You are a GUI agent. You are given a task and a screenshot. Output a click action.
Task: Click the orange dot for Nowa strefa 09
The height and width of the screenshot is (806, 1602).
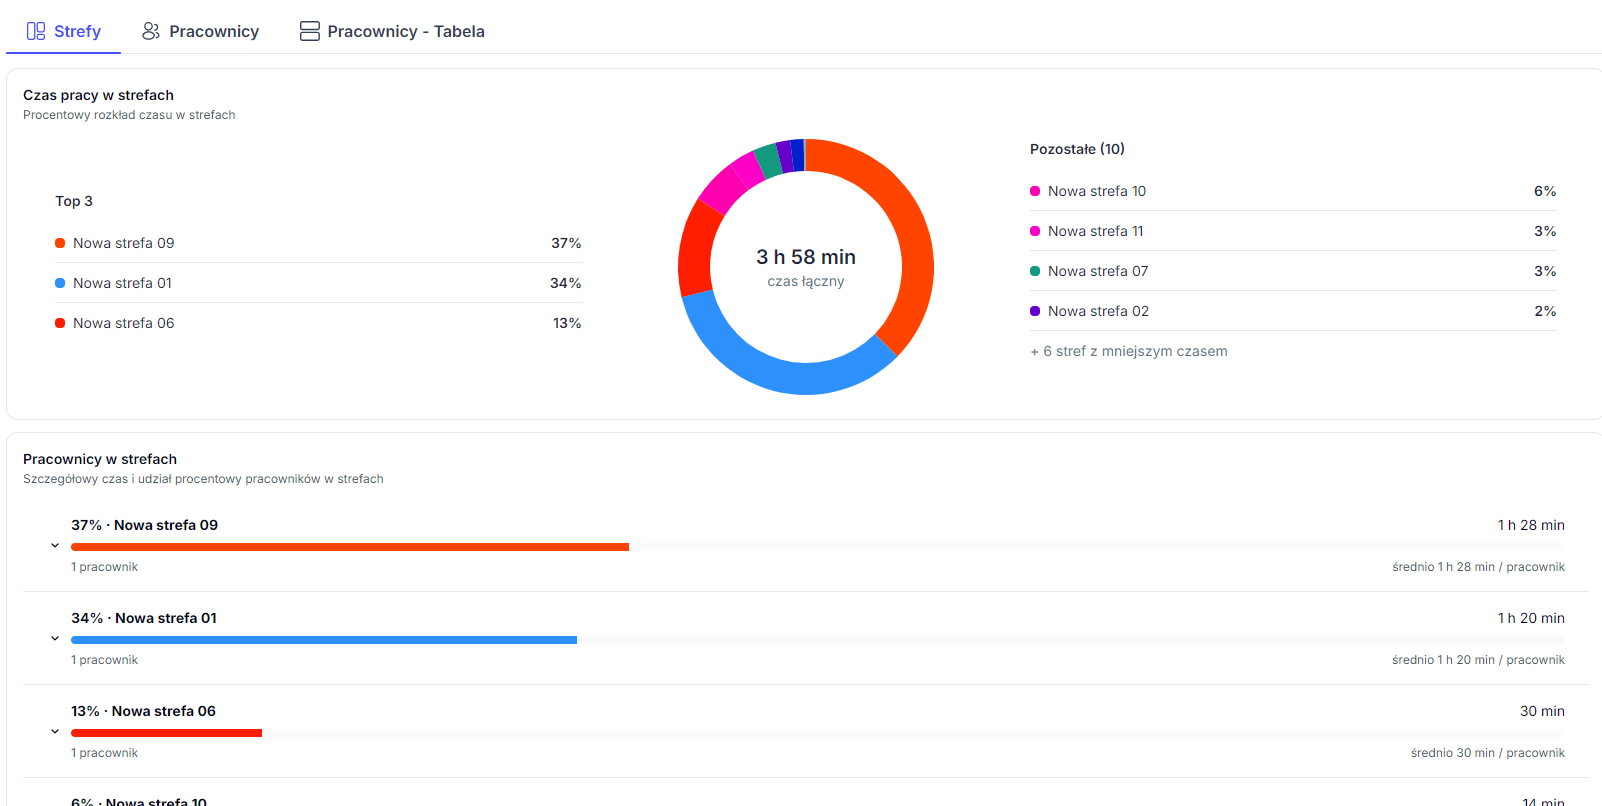(x=60, y=243)
